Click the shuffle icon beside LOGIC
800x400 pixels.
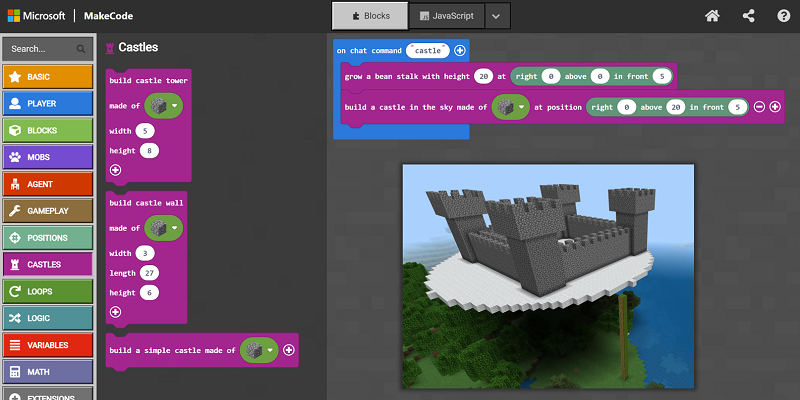pos(15,318)
